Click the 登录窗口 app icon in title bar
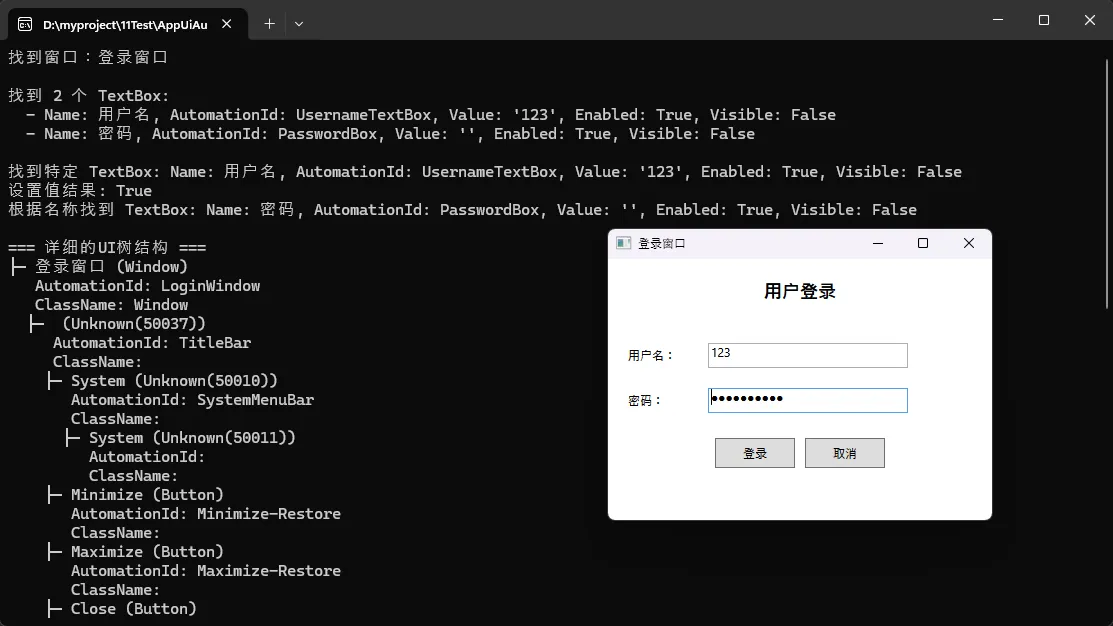 tap(623, 243)
